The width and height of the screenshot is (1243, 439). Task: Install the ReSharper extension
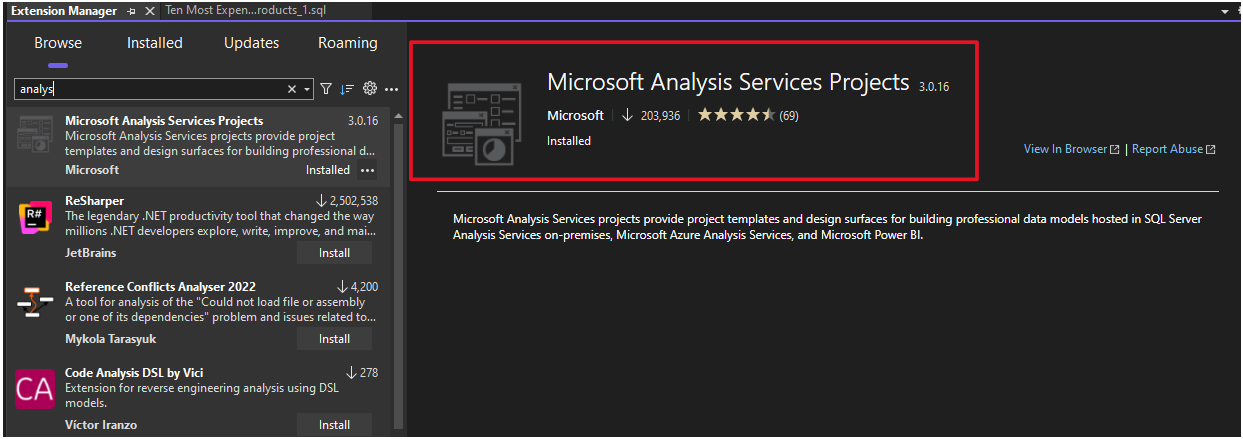pos(334,254)
